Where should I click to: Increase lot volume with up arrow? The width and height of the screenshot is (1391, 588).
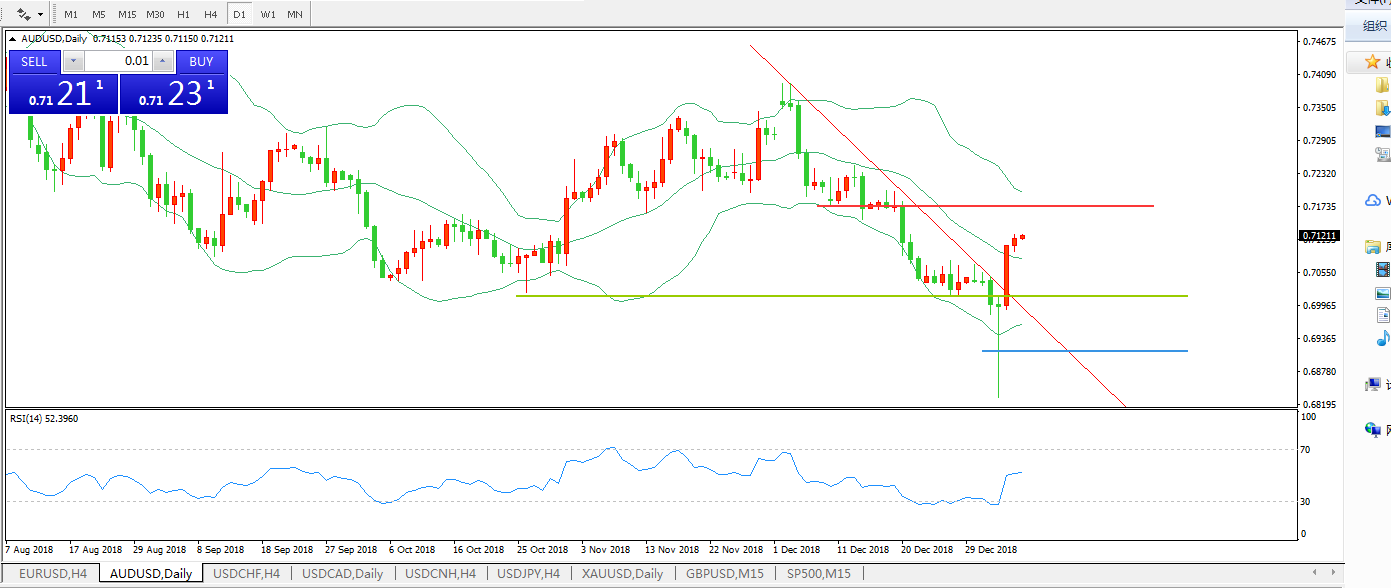(x=163, y=61)
